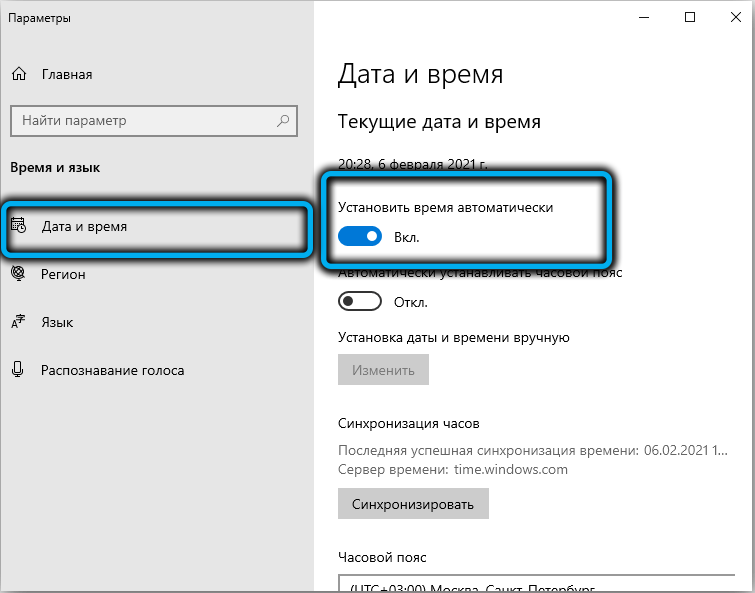The height and width of the screenshot is (593, 755).
Task: Open the time zone dropdown
Action: (536, 583)
